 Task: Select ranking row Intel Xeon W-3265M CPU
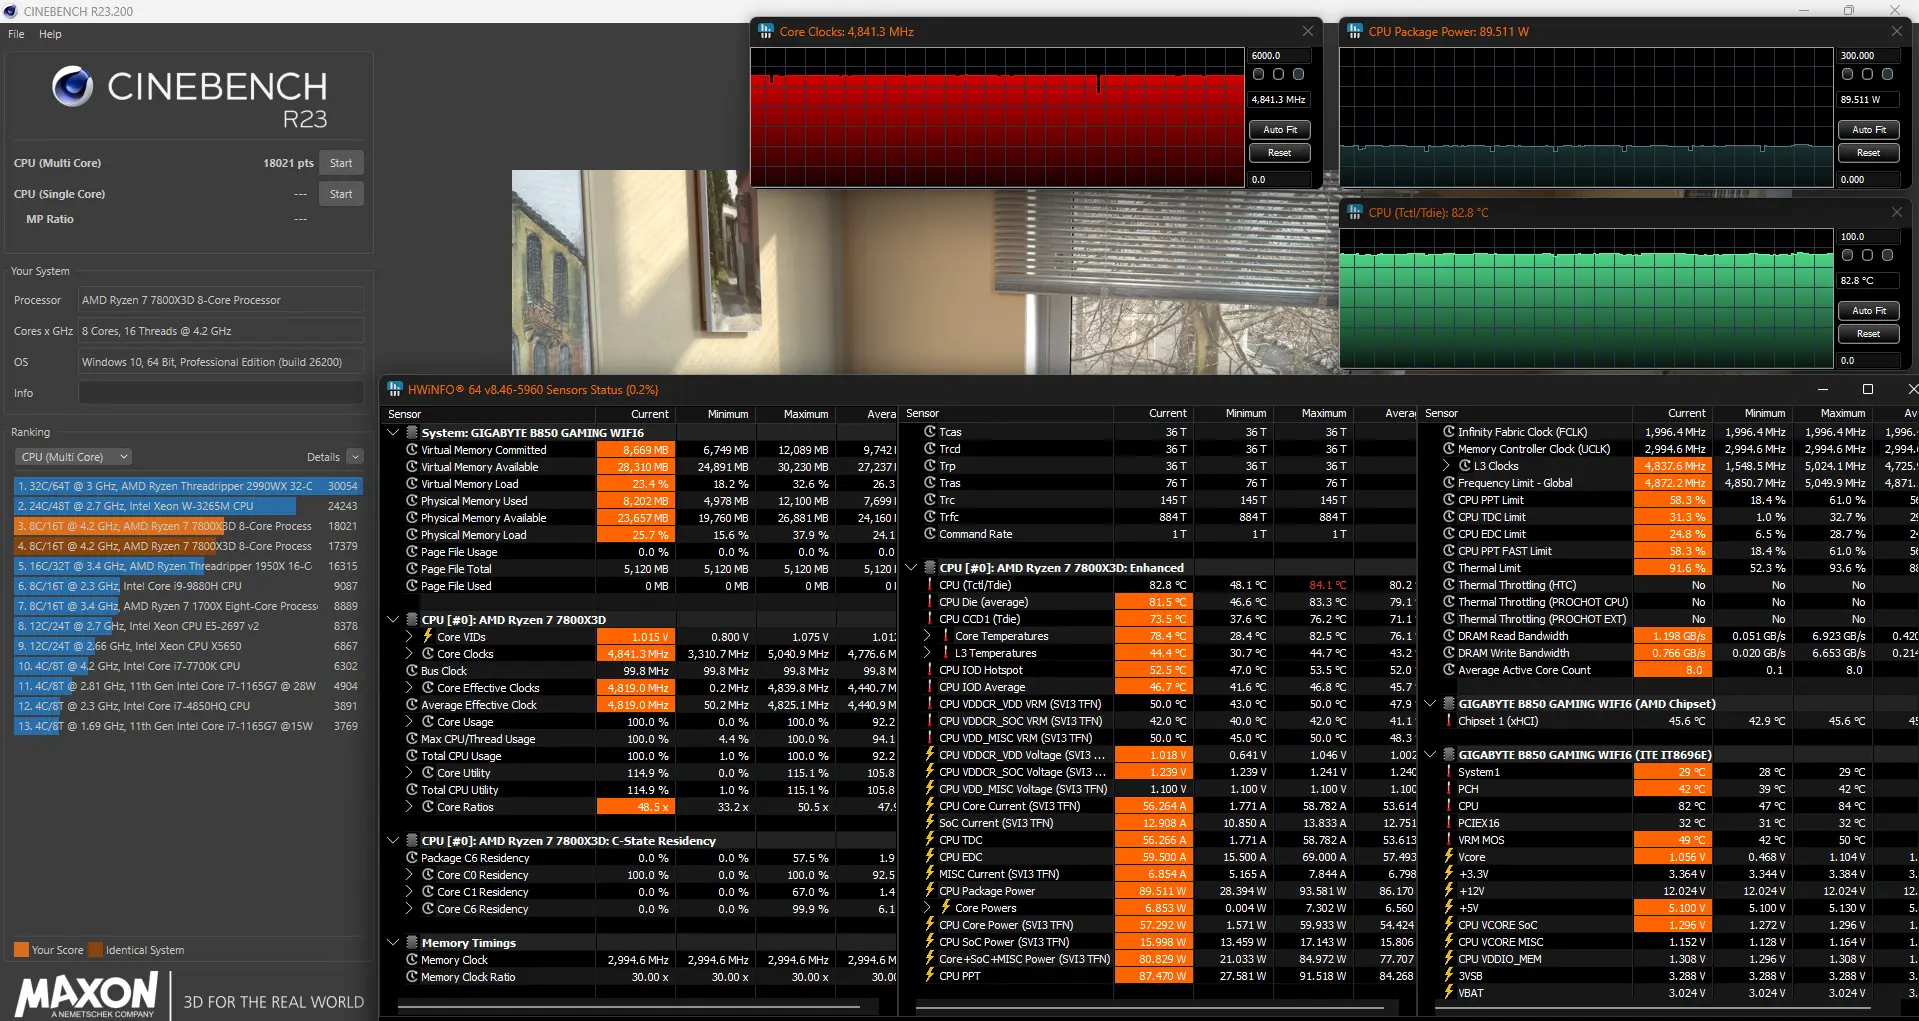pyautogui.click(x=187, y=506)
